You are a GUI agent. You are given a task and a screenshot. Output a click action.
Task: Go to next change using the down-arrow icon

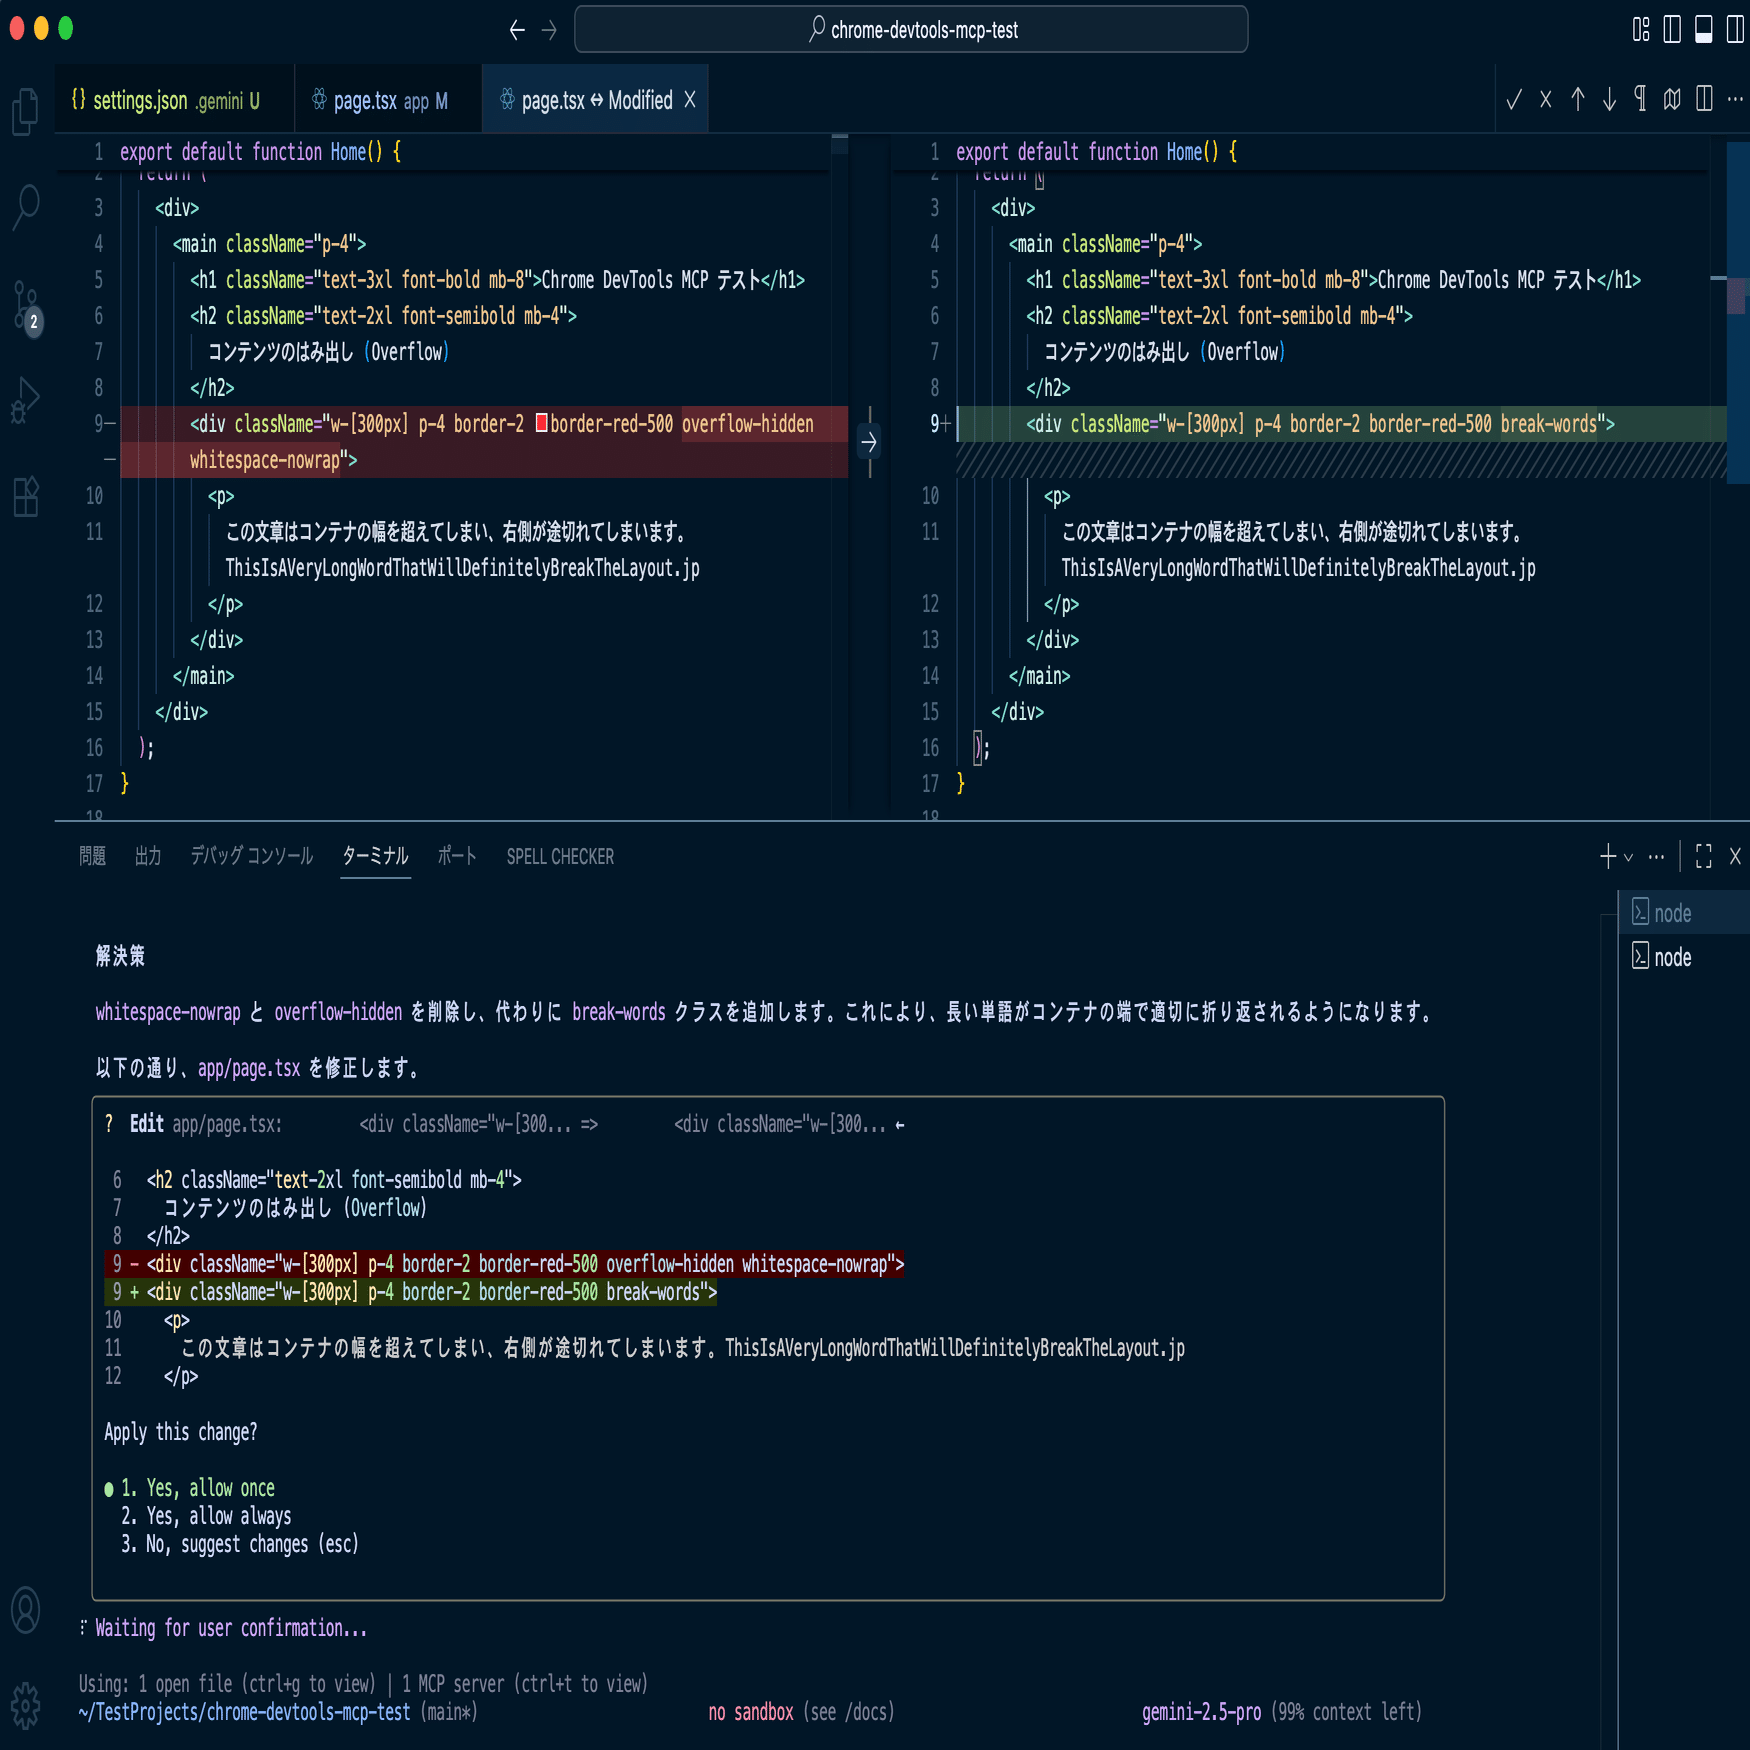pos(1608,99)
